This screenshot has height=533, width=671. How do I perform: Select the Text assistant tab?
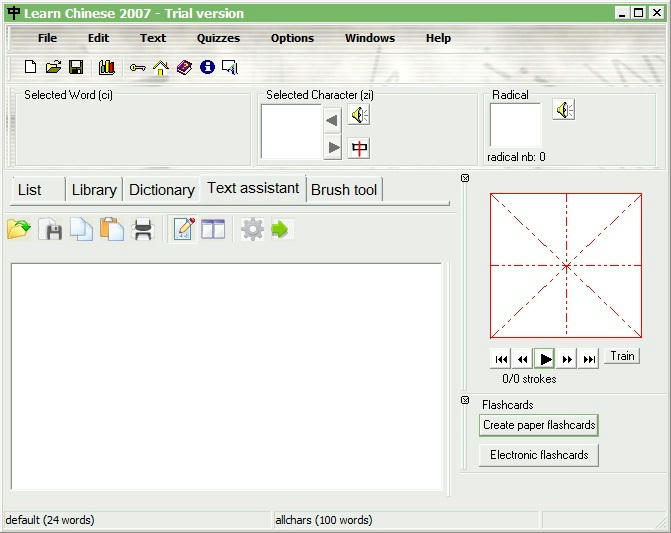[x=253, y=188]
